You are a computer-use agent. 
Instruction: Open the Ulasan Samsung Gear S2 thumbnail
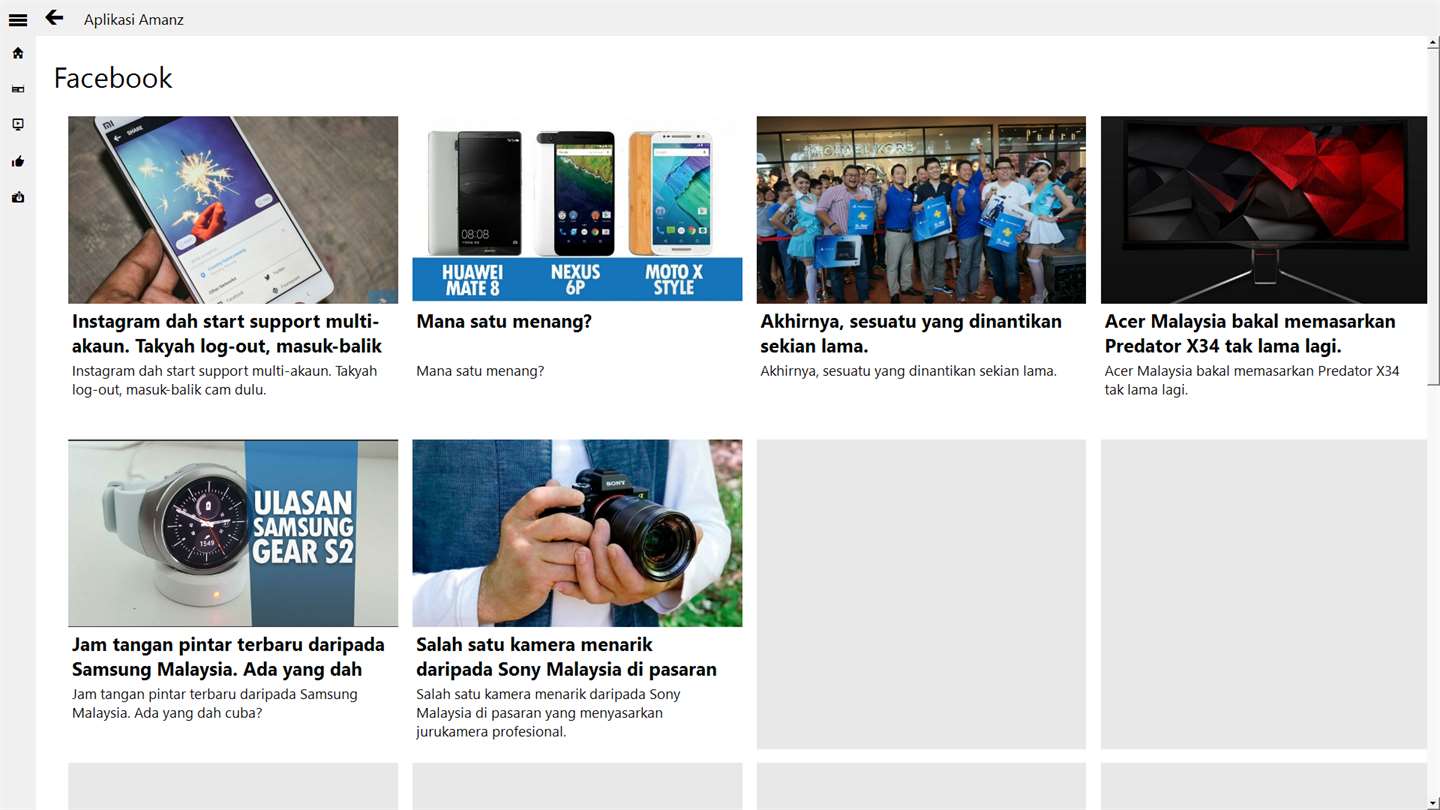click(x=233, y=533)
